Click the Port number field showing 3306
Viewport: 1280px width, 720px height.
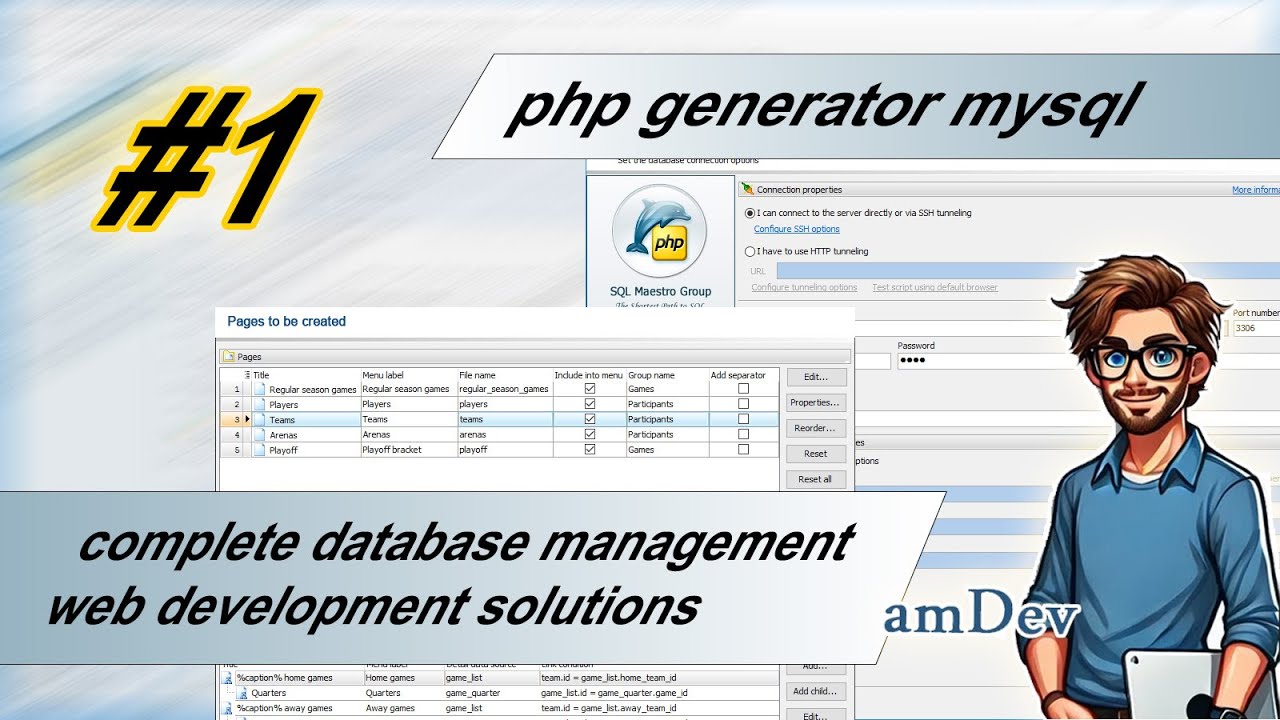pos(1256,328)
